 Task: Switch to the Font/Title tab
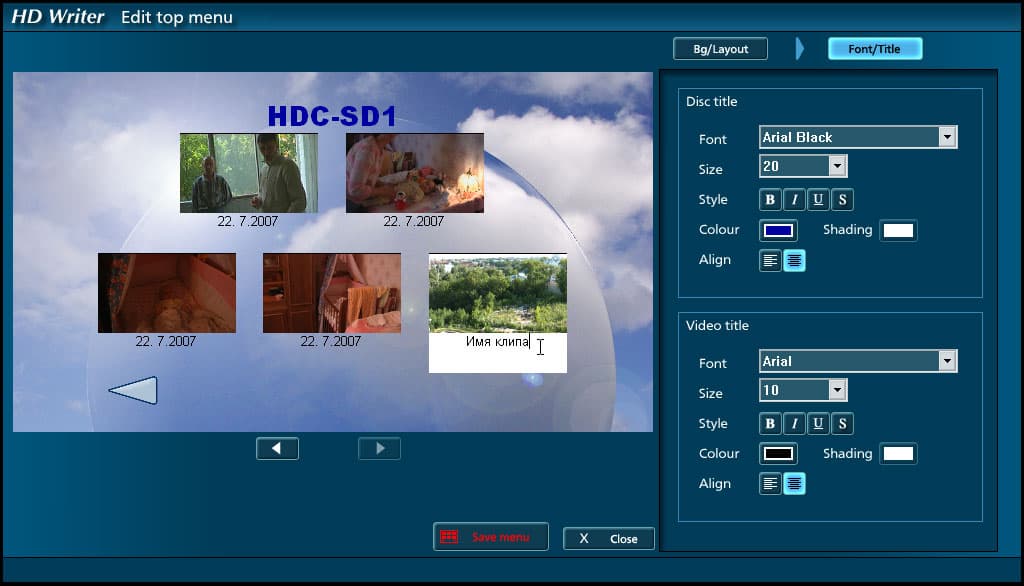tap(875, 49)
